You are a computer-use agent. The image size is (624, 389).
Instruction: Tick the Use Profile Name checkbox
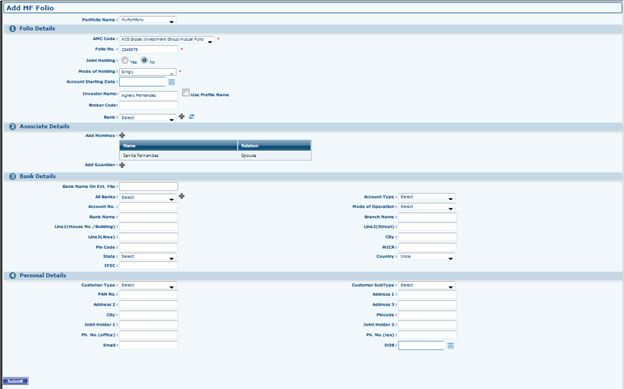[186, 92]
